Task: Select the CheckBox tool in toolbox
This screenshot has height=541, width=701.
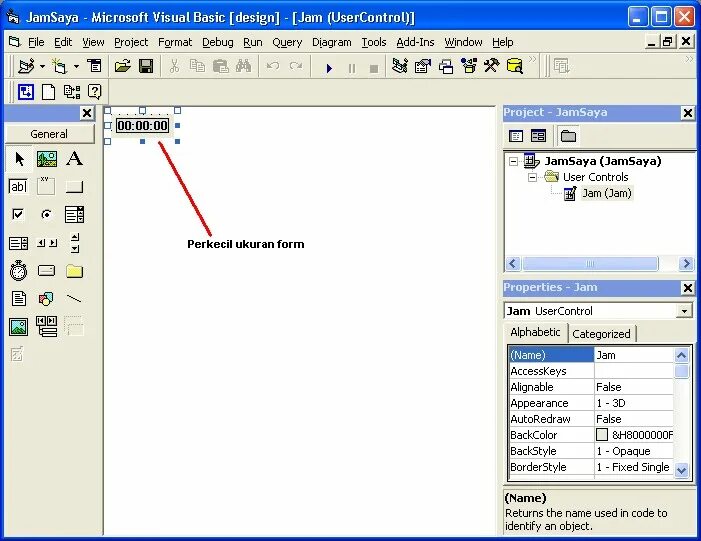Action: 18,215
